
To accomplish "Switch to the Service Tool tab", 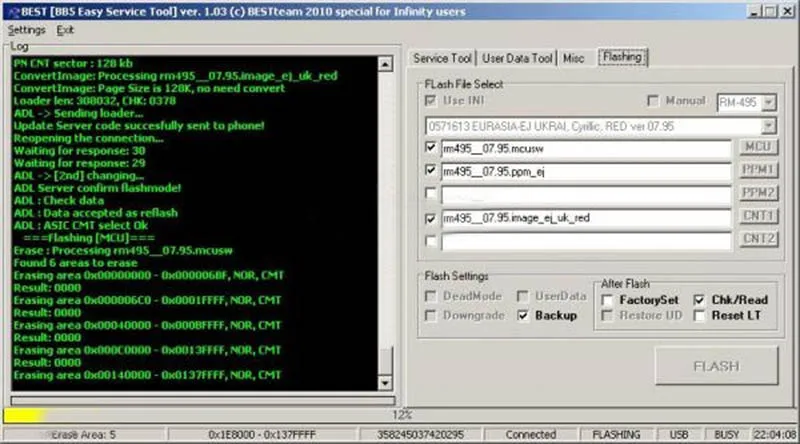I will [x=442, y=58].
